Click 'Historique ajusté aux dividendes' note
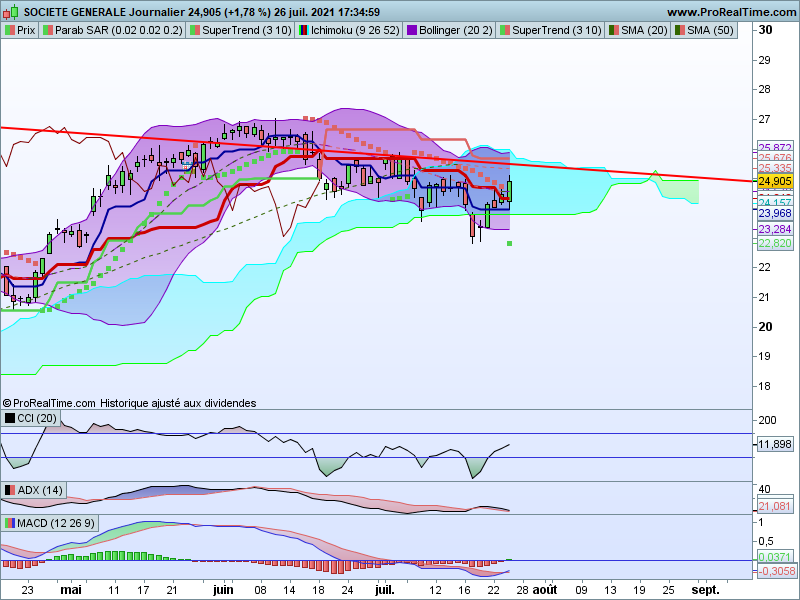 point(178,403)
